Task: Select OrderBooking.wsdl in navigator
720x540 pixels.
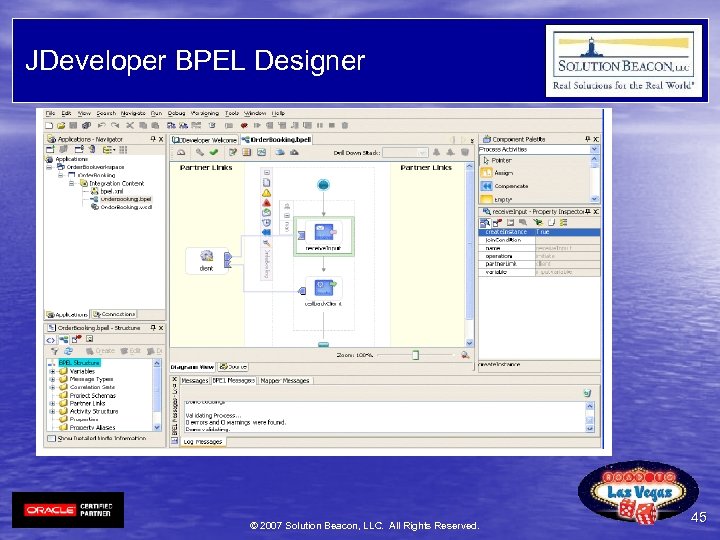Action: coord(122,207)
